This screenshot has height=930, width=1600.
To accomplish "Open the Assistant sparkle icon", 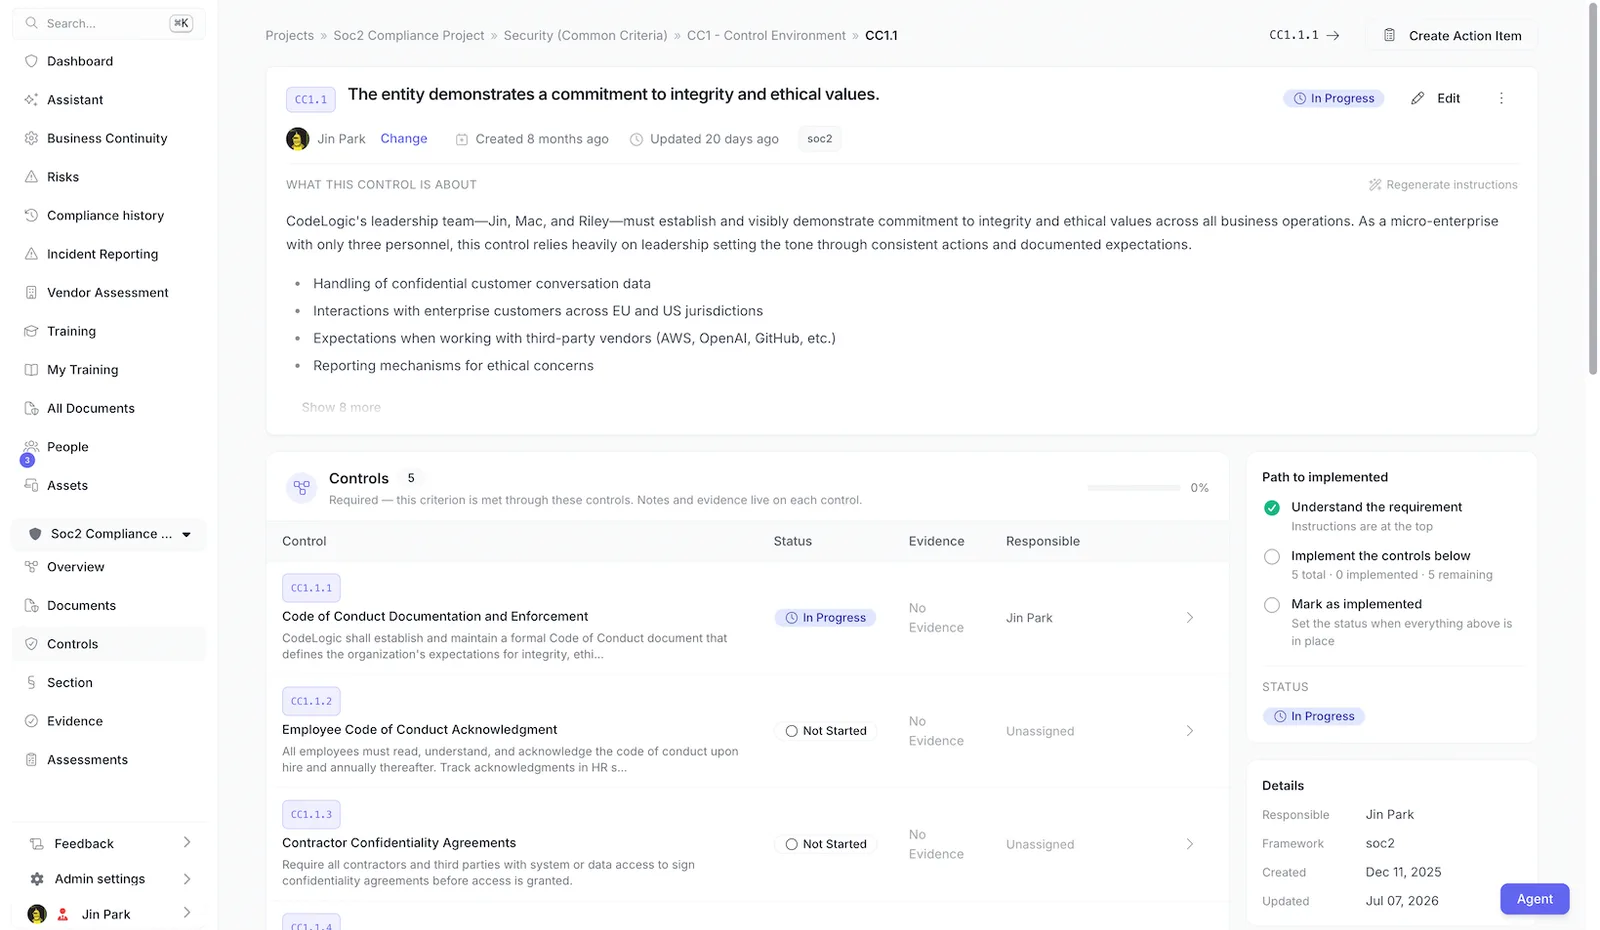I will (31, 100).
